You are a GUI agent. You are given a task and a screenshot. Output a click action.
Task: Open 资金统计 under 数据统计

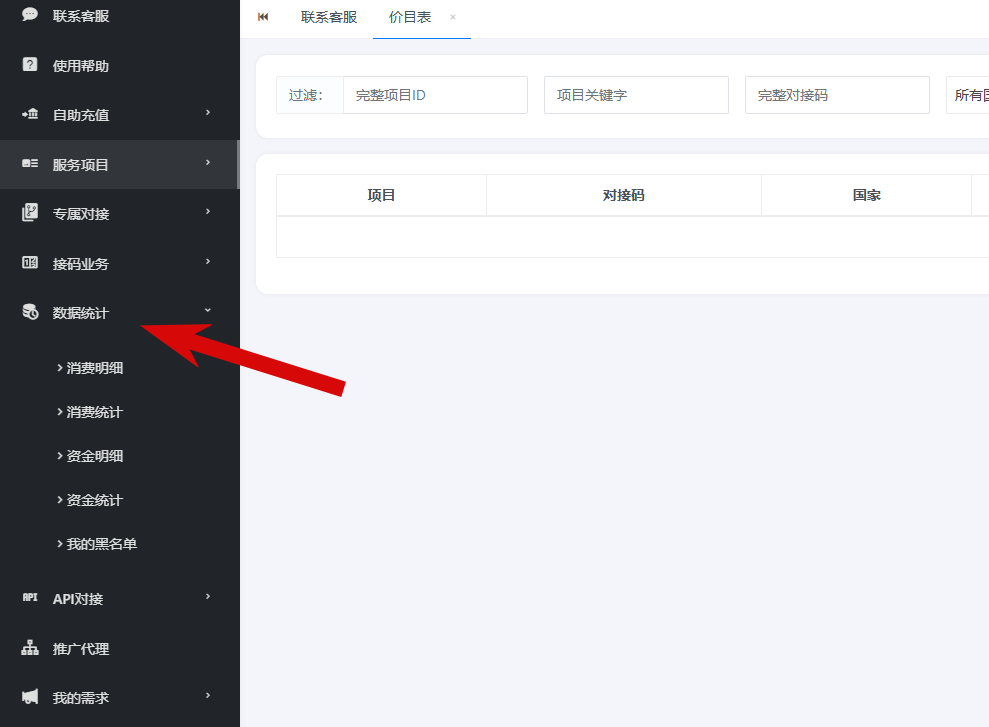tap(95, 500)
